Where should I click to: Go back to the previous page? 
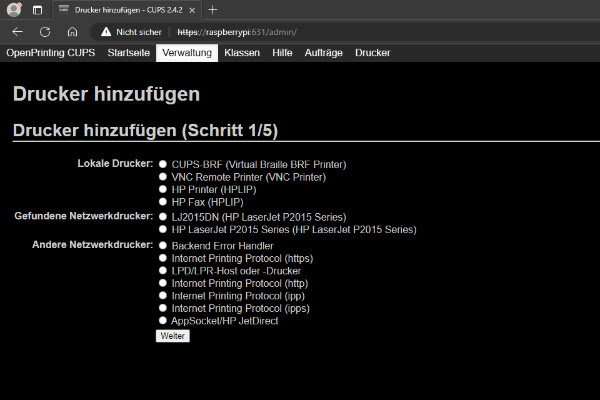18,32
